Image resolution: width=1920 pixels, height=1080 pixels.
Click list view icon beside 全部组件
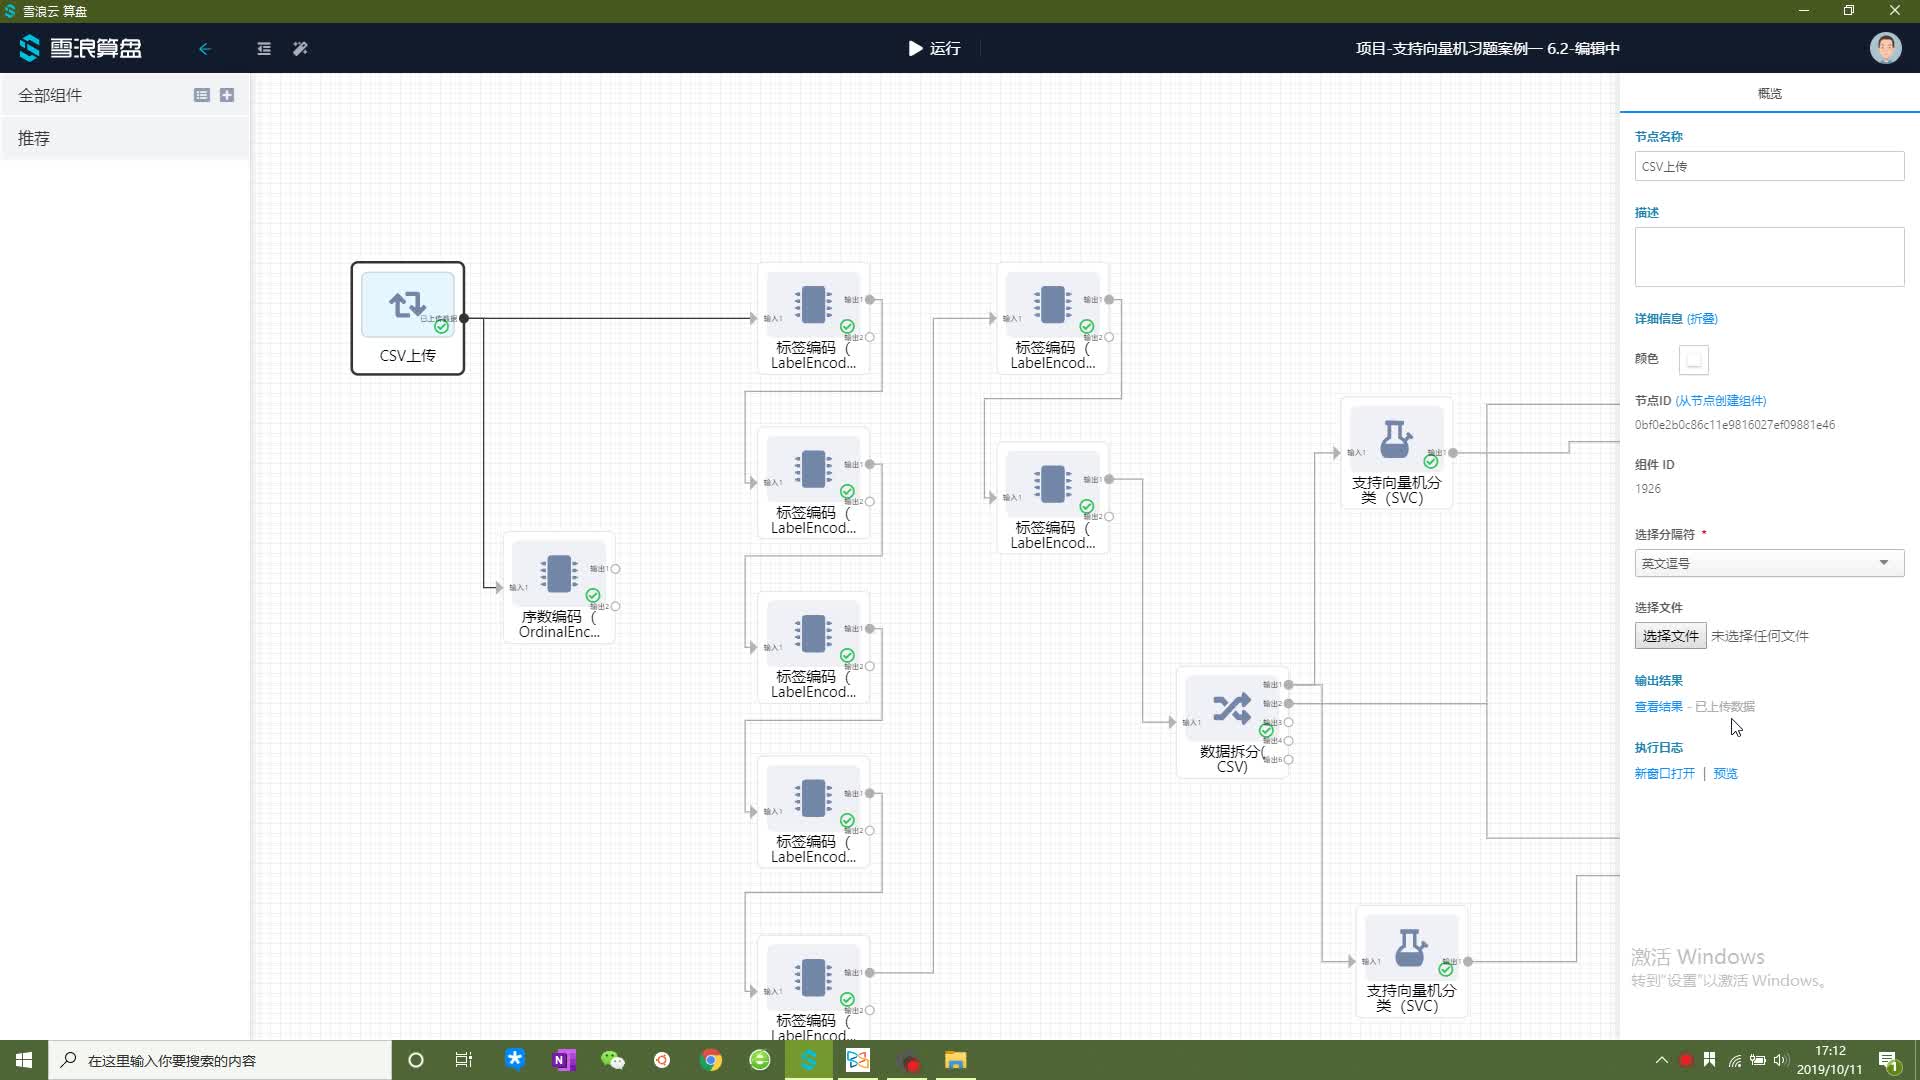201,95
